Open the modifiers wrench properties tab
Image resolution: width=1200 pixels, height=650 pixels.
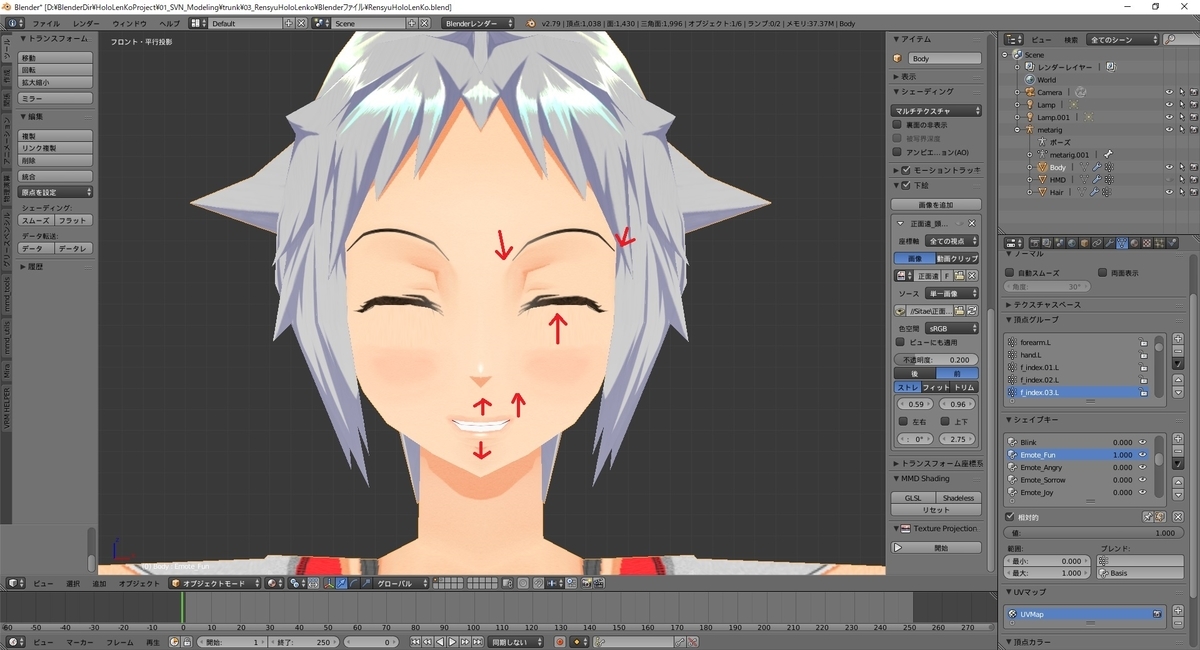[x=1109, y=243]
